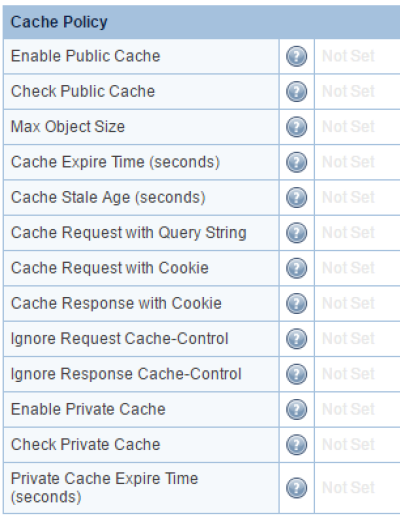Viewport: 400px width, 522px height.
Task: Help icon next to Check Private Cache
Action: tap(296, 445)
